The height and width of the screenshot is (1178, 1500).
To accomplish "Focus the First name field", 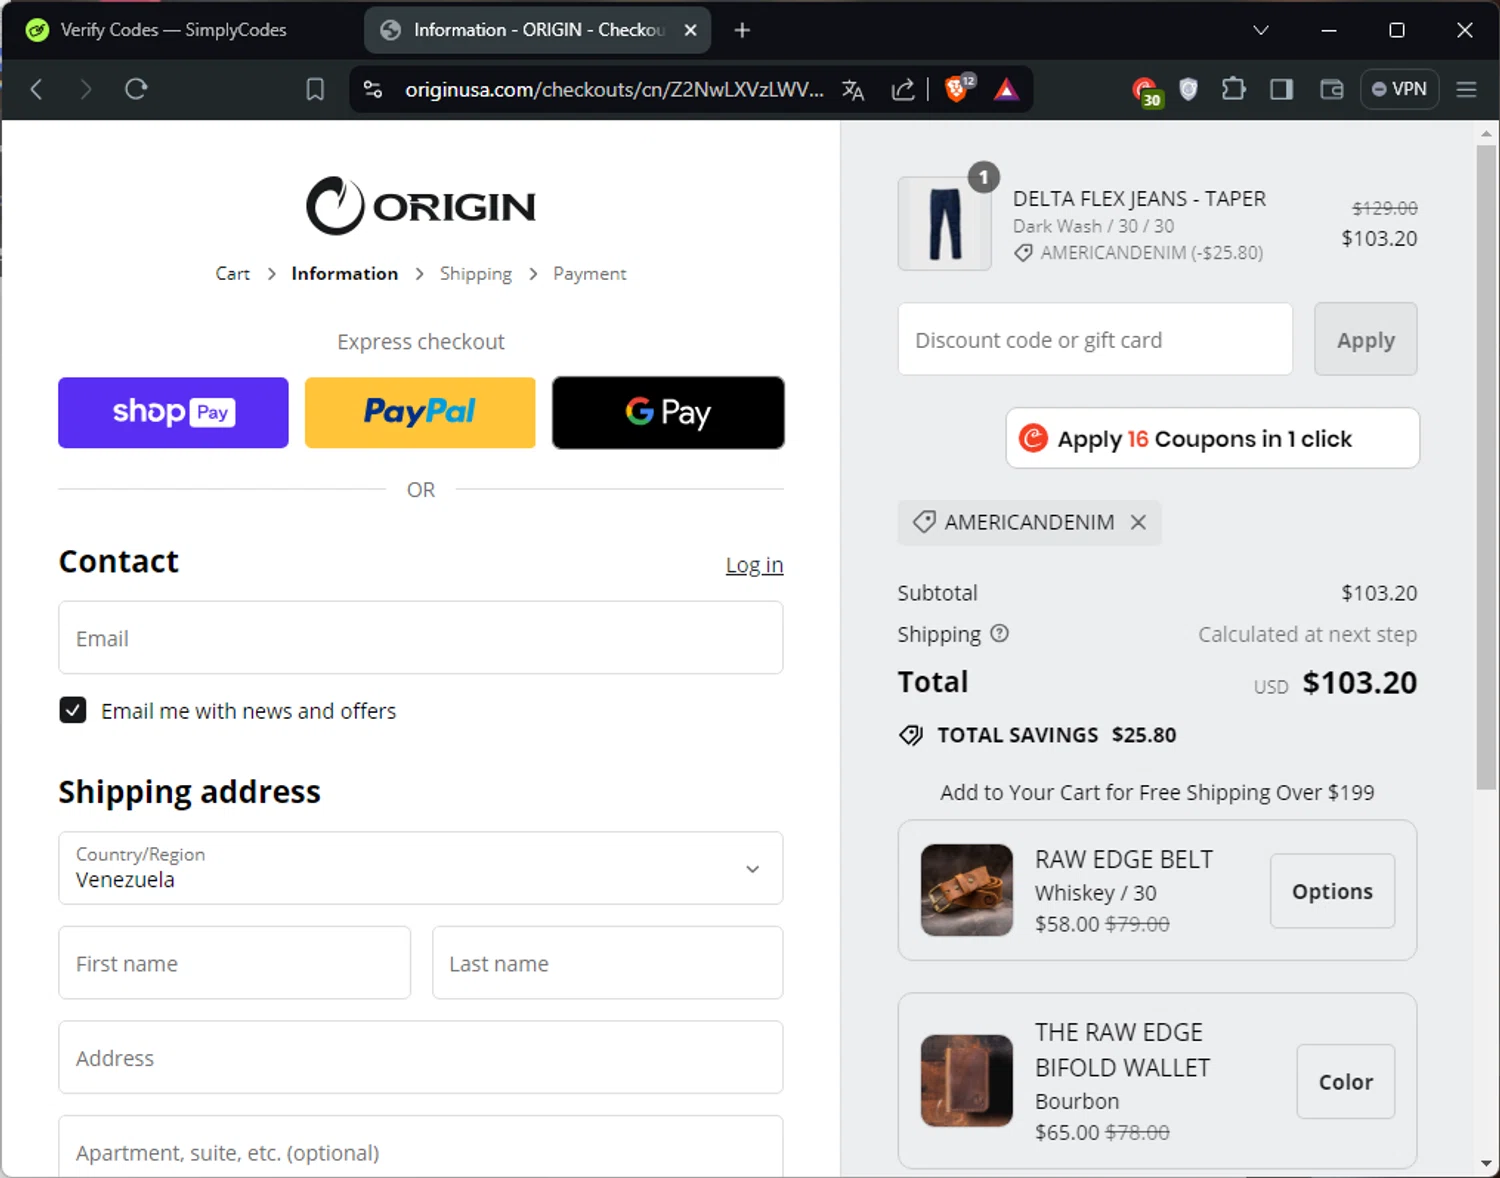I will (235, 963).
